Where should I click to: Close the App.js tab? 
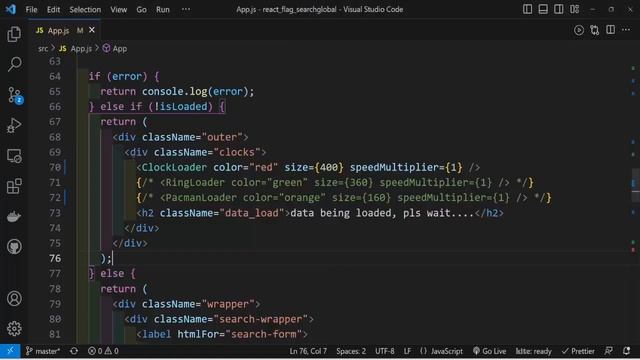92,30
